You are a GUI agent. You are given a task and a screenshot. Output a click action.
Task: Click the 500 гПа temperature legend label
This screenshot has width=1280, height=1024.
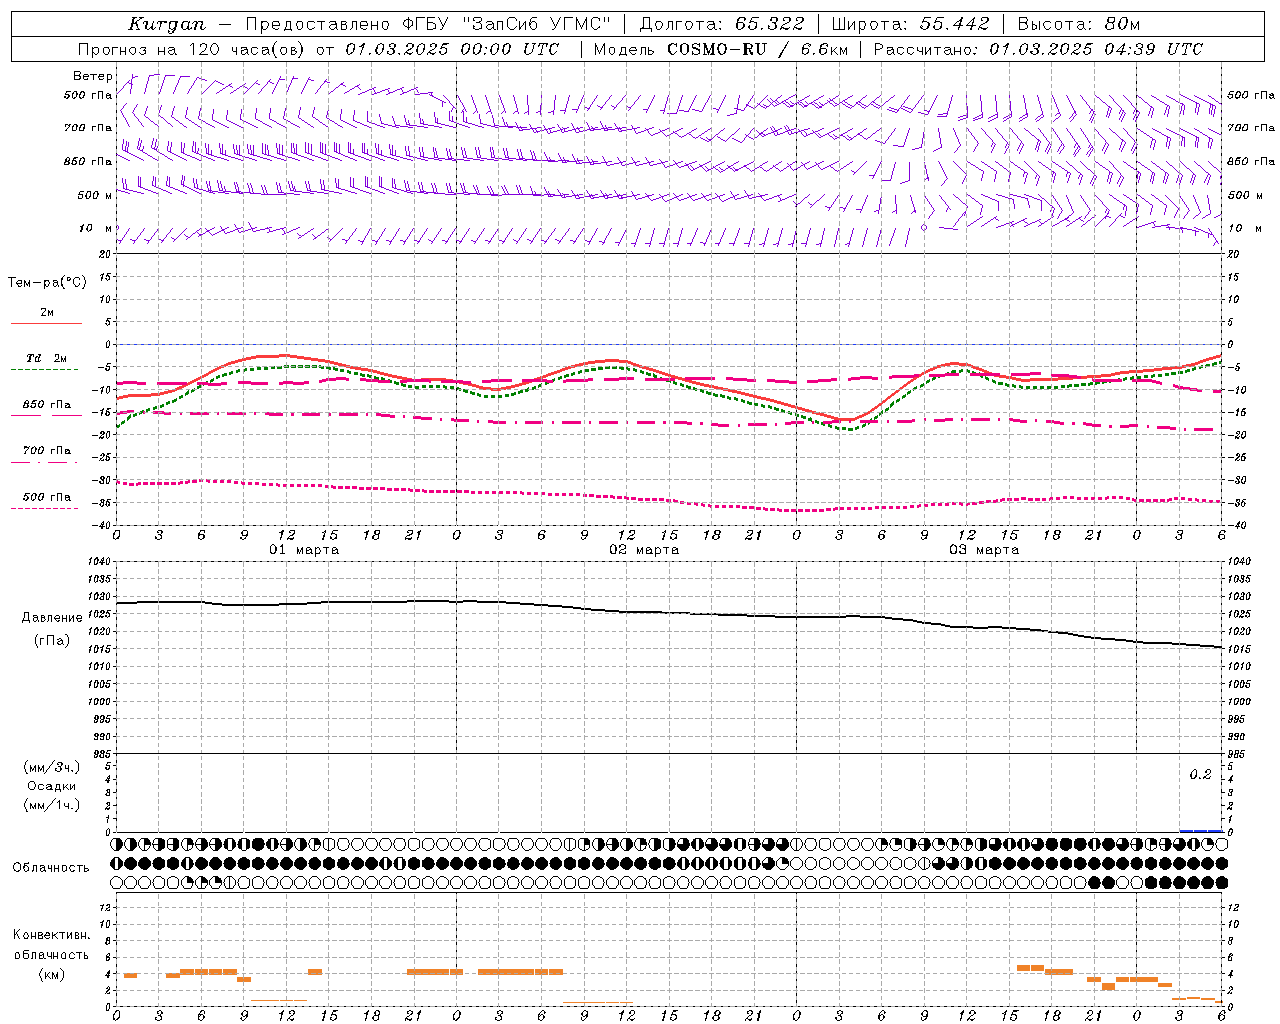(x=47, y=497)
